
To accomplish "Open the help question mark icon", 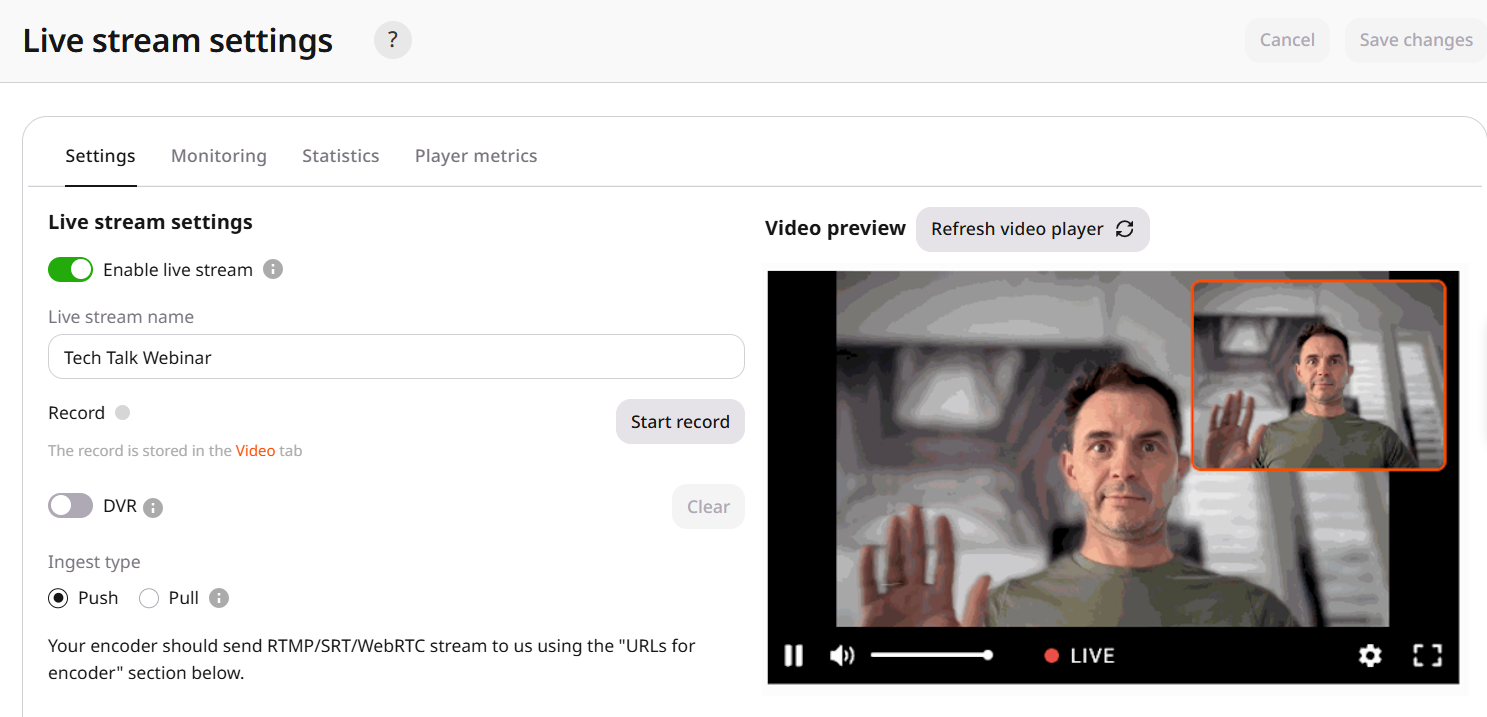I will [x=392, y=40].
